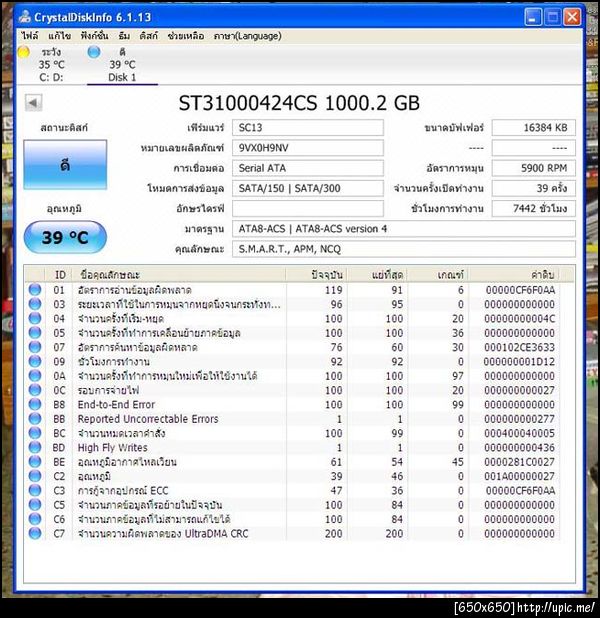
Task: Click the ATA8-ACS standard field
Action: pos(404,229)
